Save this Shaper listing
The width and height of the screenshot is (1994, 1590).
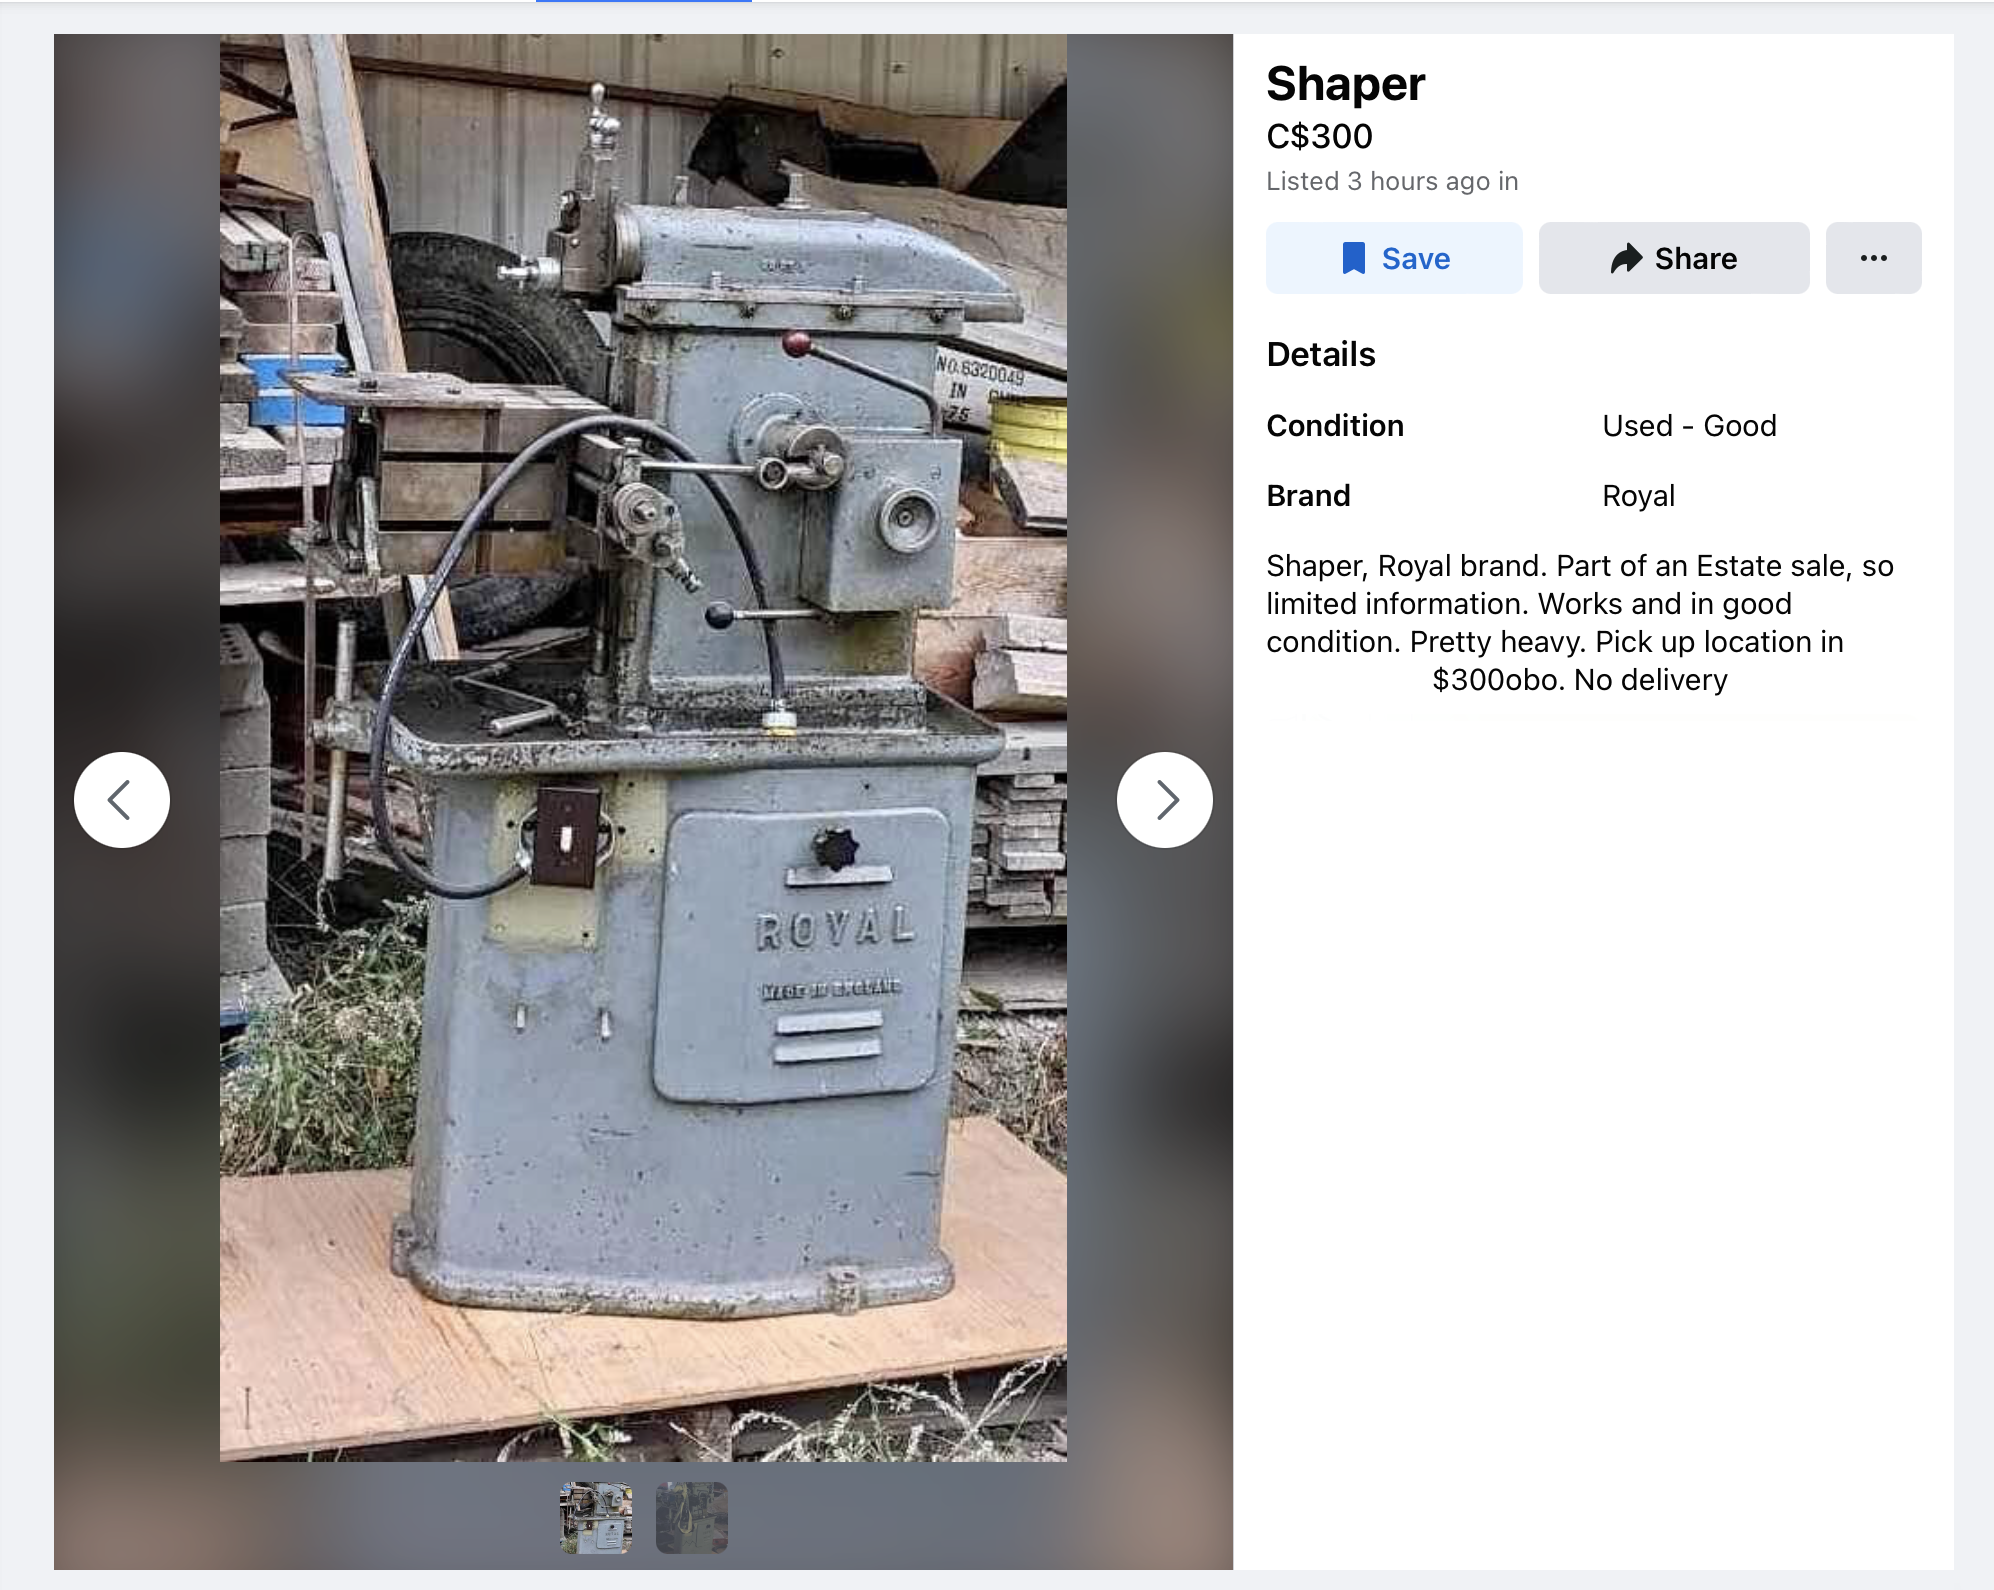tap(1394, 258)
